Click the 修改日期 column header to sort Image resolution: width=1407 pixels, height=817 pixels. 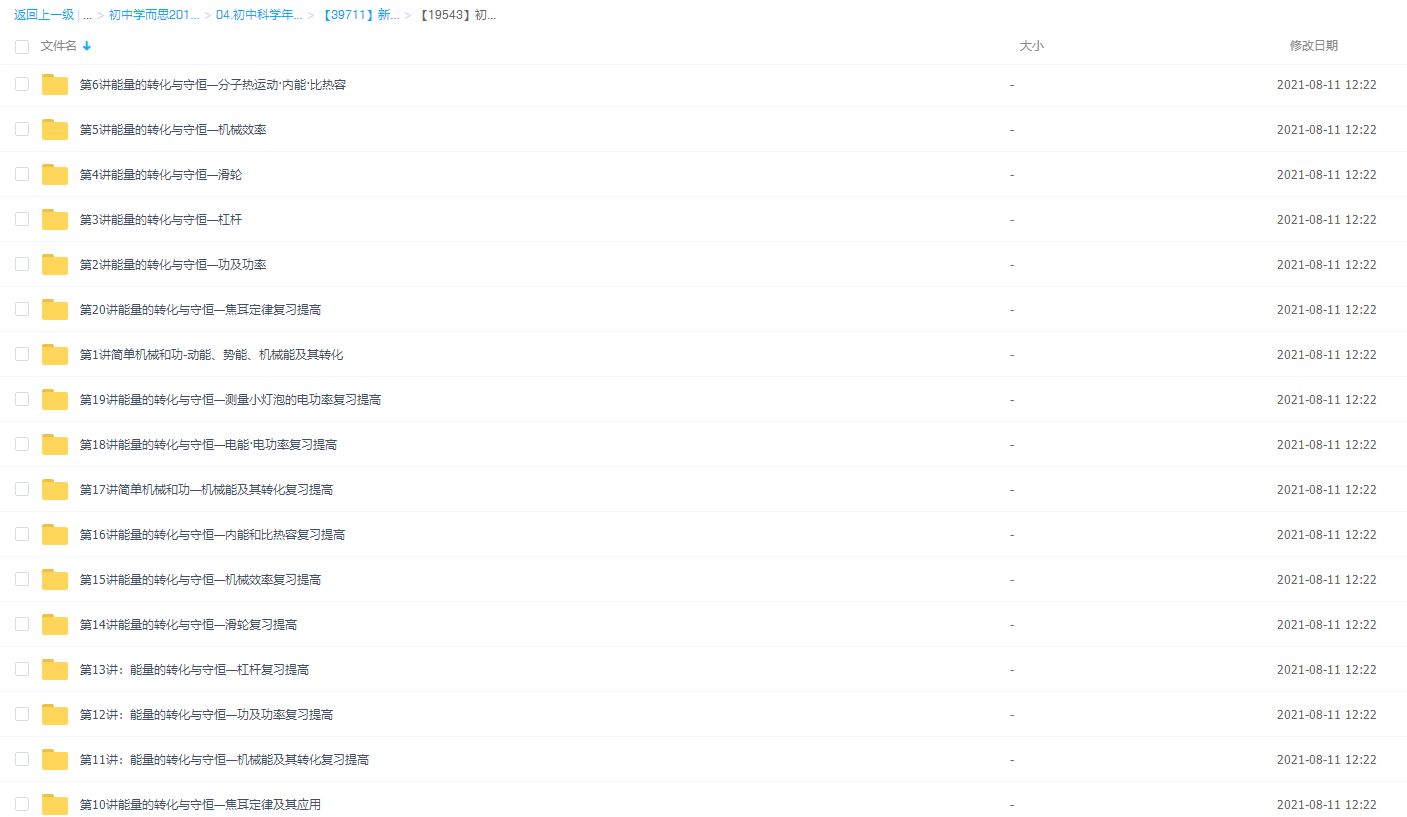point(1313,45)
